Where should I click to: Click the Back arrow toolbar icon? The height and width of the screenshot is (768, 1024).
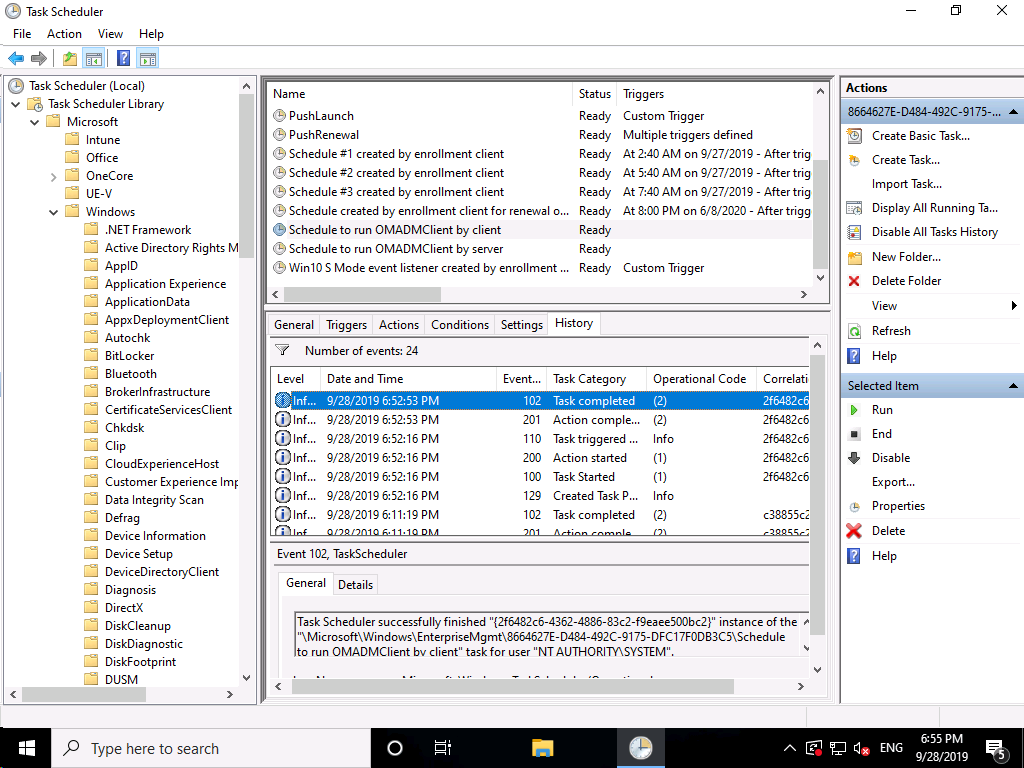[x=16, y=58]
